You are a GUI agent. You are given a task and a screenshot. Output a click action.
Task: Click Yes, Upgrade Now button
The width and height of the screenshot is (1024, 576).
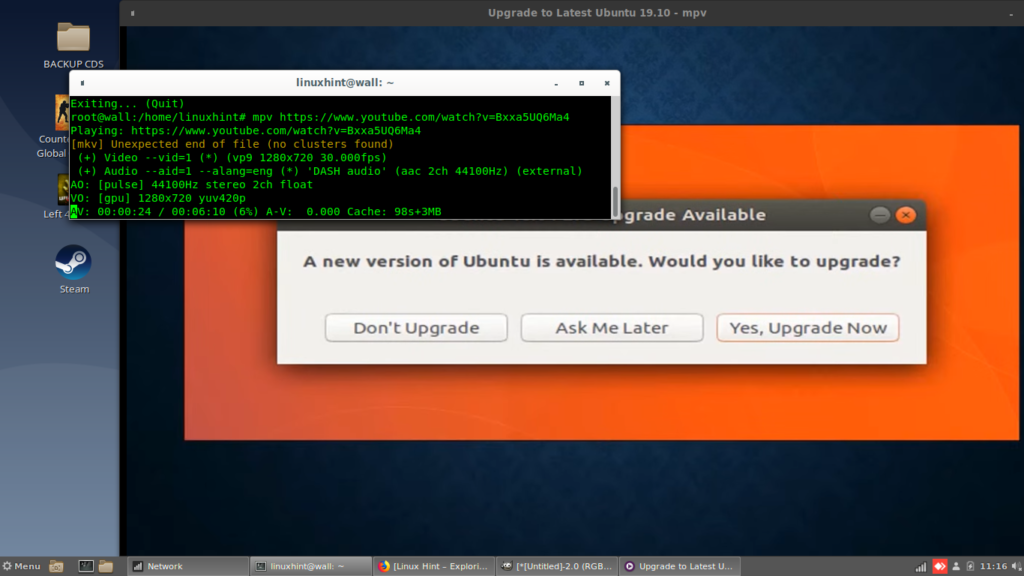808,328
